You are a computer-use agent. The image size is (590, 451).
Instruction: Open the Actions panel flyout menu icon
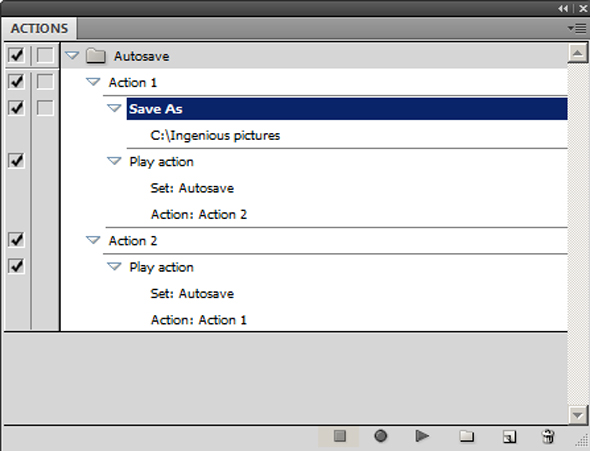(x=577, y=28)
